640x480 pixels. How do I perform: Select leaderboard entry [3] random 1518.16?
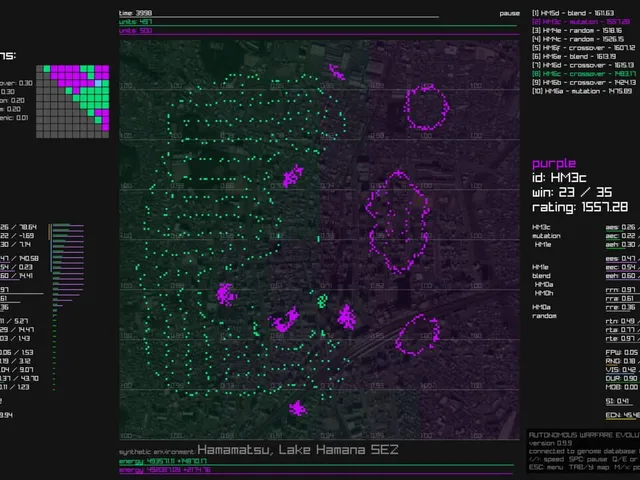coord(577,31)
